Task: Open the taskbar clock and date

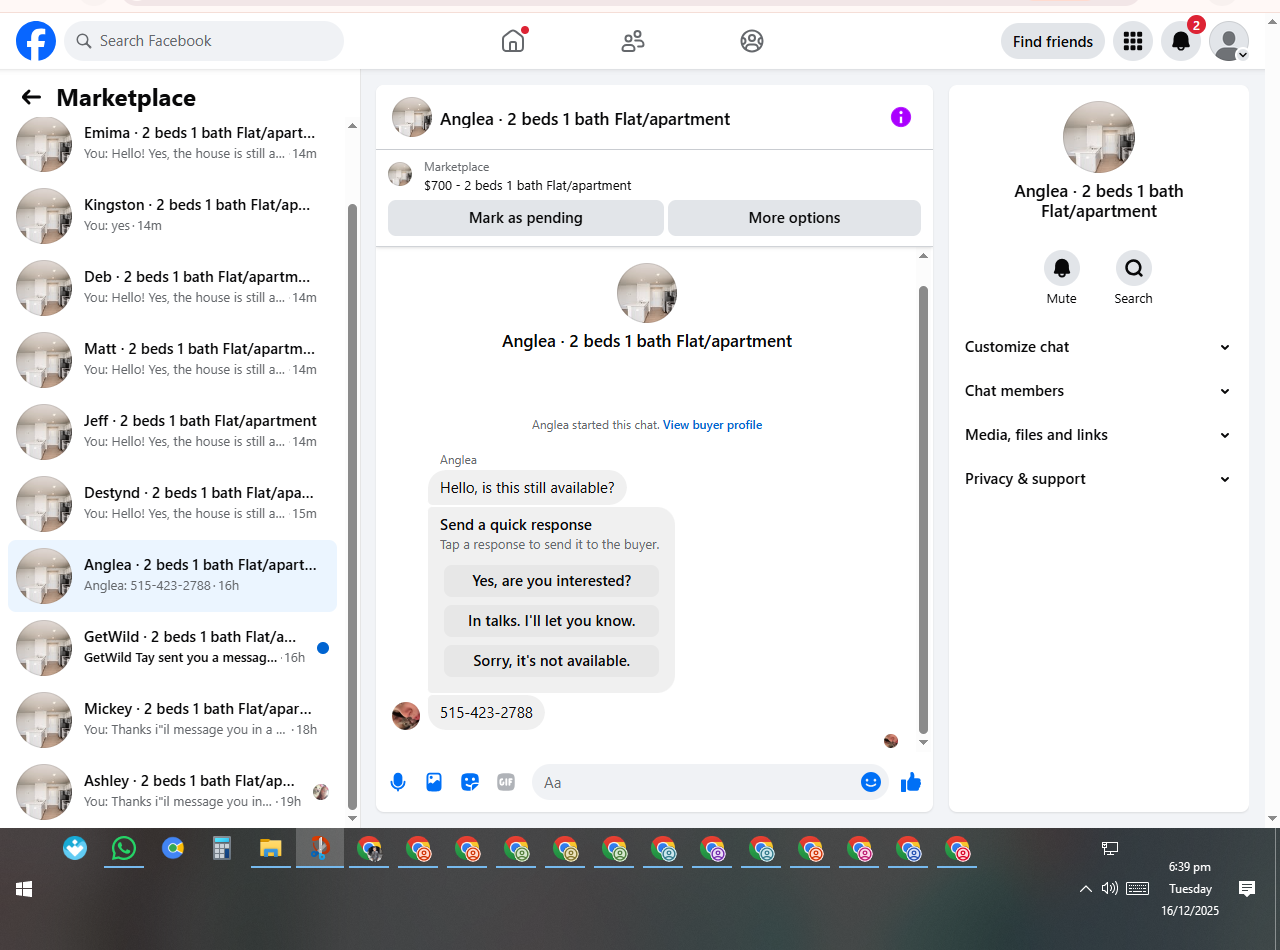Action: click(1190, 889)
